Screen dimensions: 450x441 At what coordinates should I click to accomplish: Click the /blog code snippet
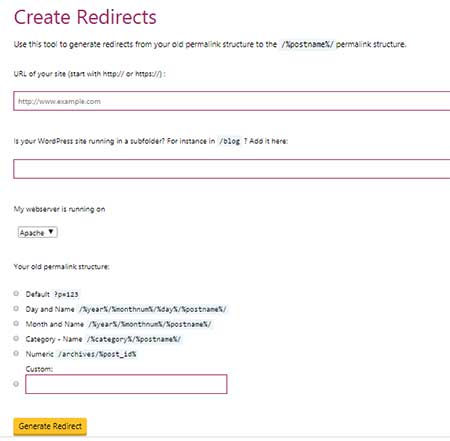(x=230, y=141)
